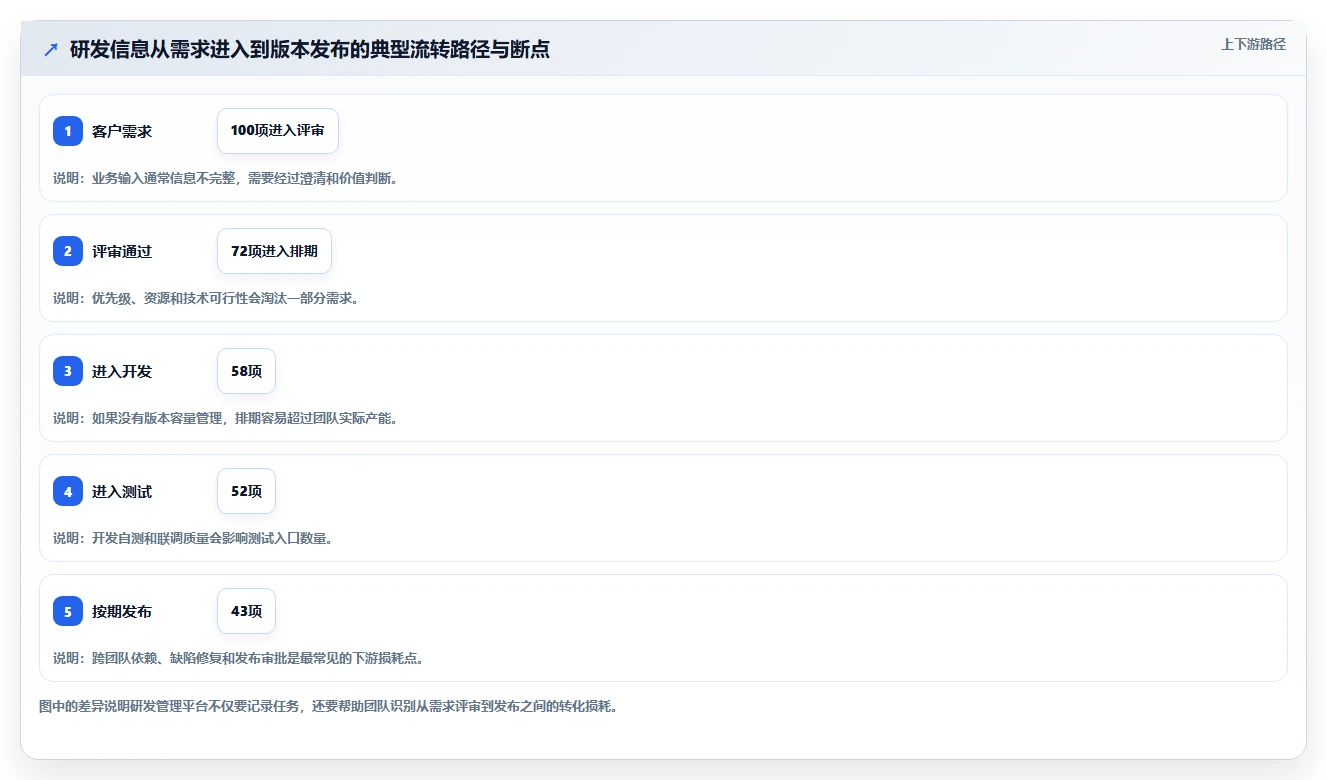Click the 58项 value chip
The width and height of the screenshot is (1327, 780).
246,371
